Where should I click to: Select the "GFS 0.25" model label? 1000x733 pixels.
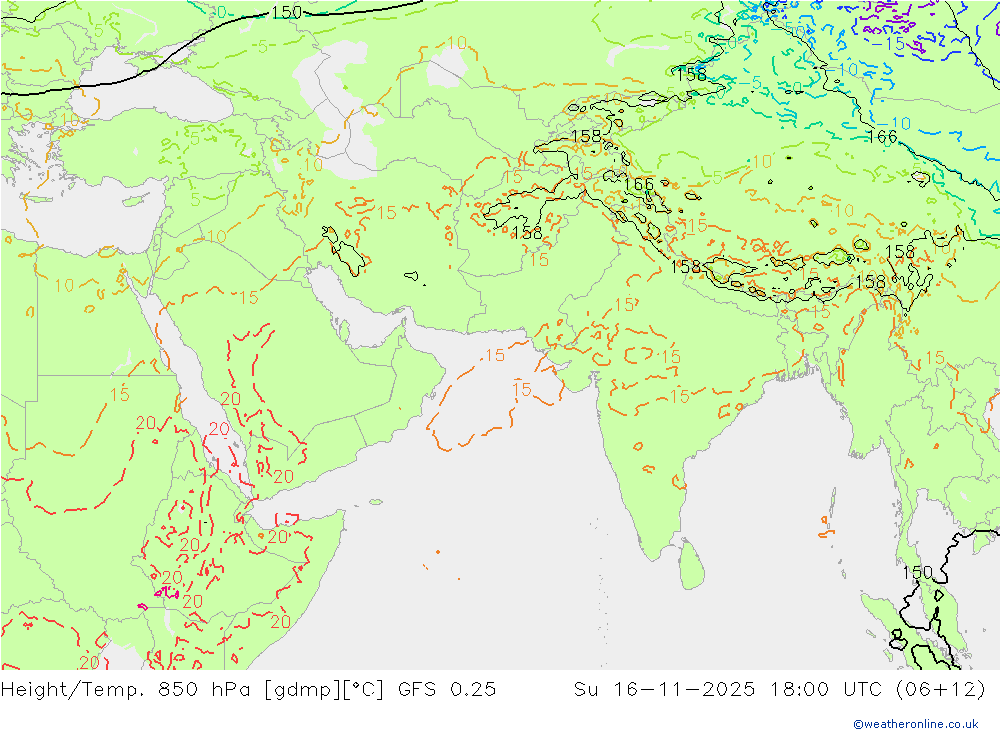coord(446,689)
